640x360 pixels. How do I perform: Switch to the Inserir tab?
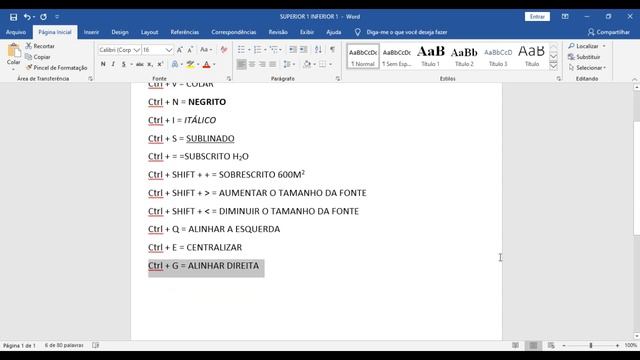coord(91,32)
